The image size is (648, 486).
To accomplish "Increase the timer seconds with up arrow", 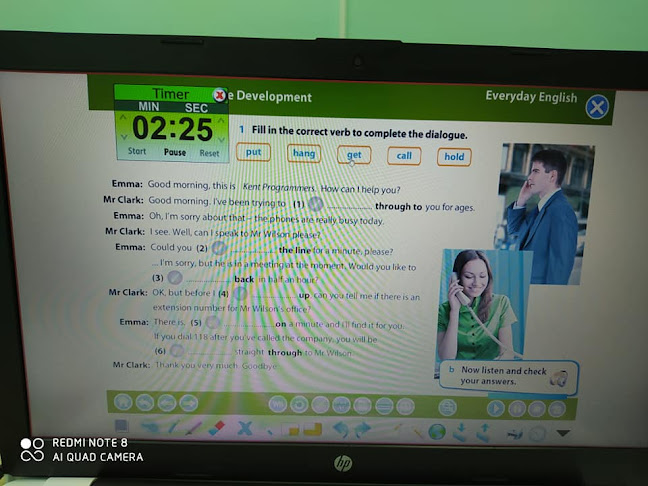I will pos(221,120).
